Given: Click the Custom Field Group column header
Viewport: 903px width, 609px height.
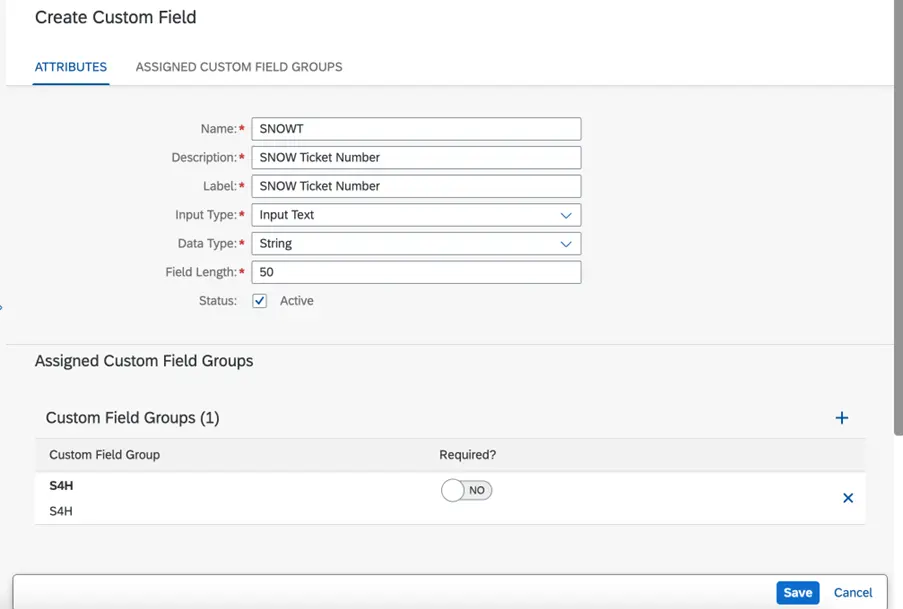Looking at the screenshot, I should pos(105,455).
